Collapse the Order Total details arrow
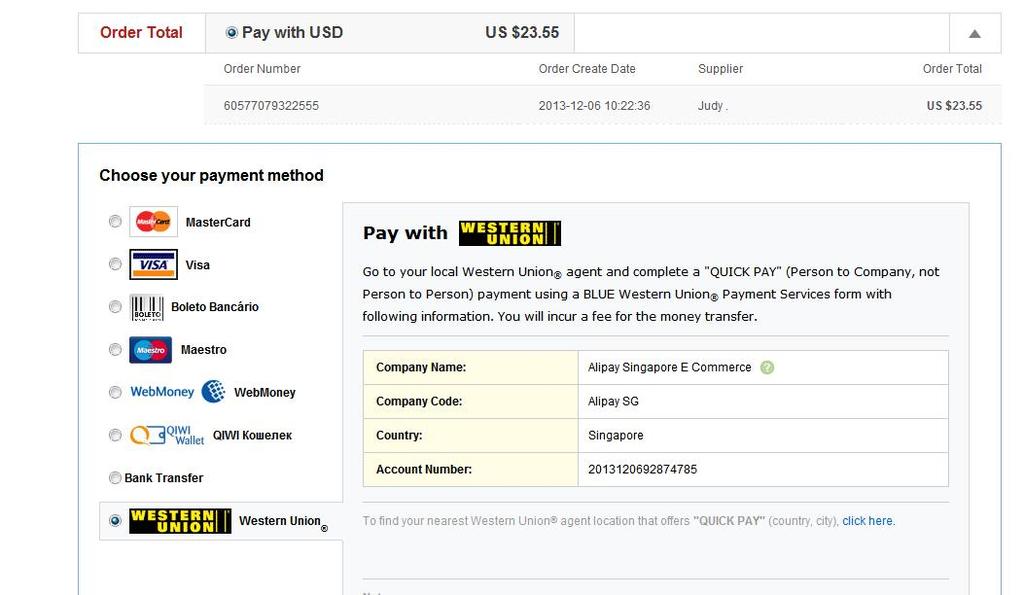Screen dimensions: 1024x595 (974, 33)
